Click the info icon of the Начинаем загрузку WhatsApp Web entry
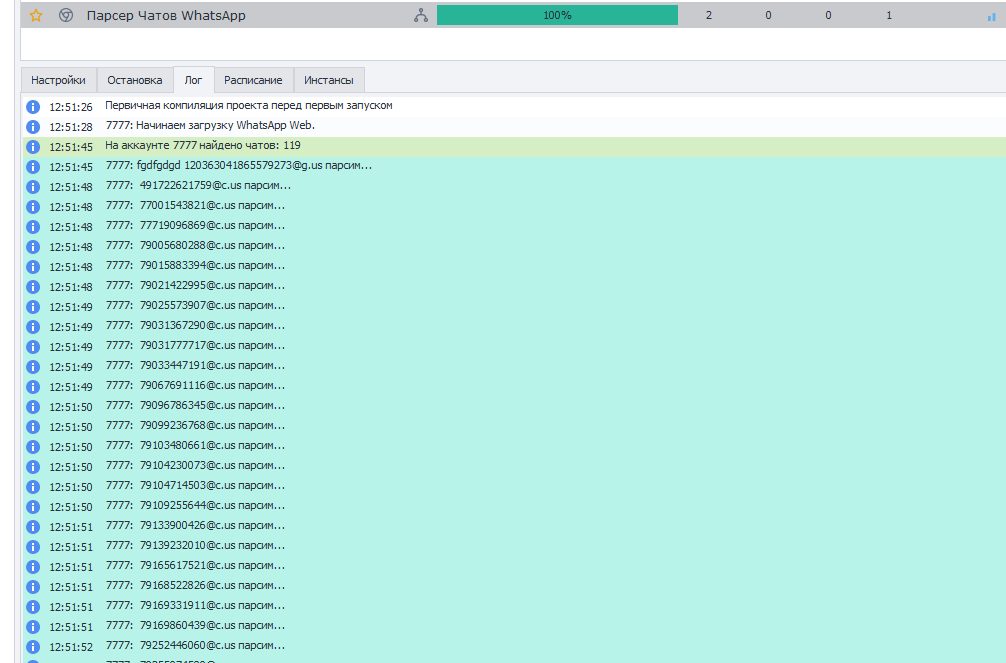Image resolution: width=1006 pixels, height=663 pixels. point(33,126)
